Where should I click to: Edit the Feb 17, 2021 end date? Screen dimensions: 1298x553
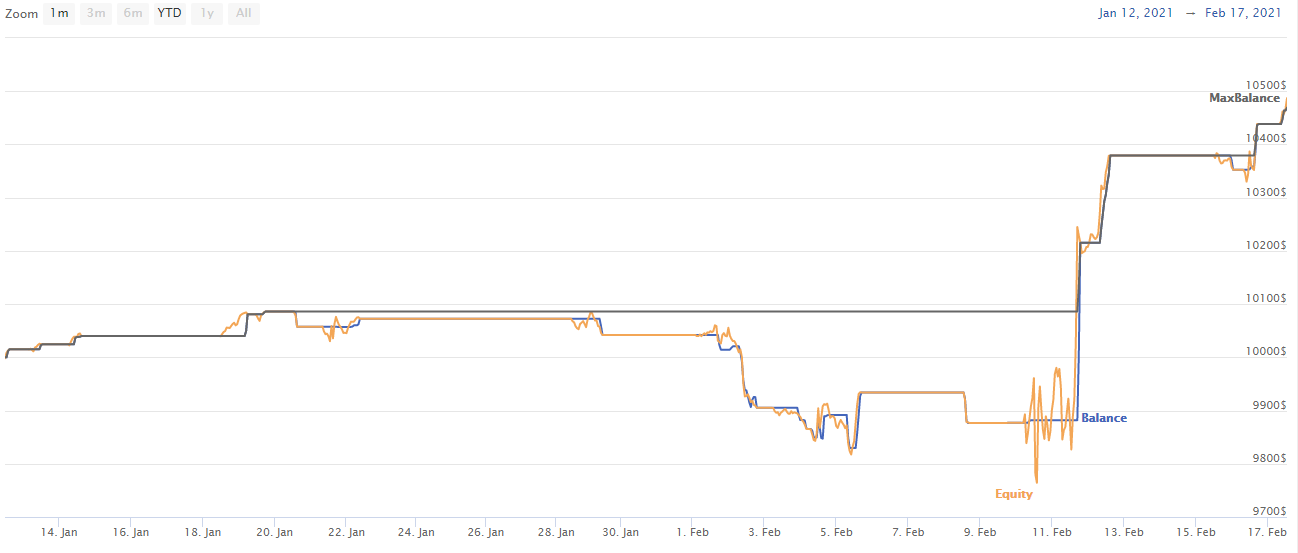[x=1243, y=13]
